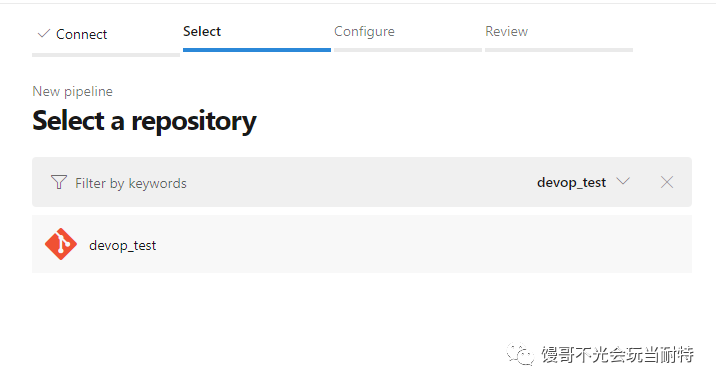Screen dimensions: 716x386
Task: Click the gray bar under Connect
Action: click(x=105, y=55)
